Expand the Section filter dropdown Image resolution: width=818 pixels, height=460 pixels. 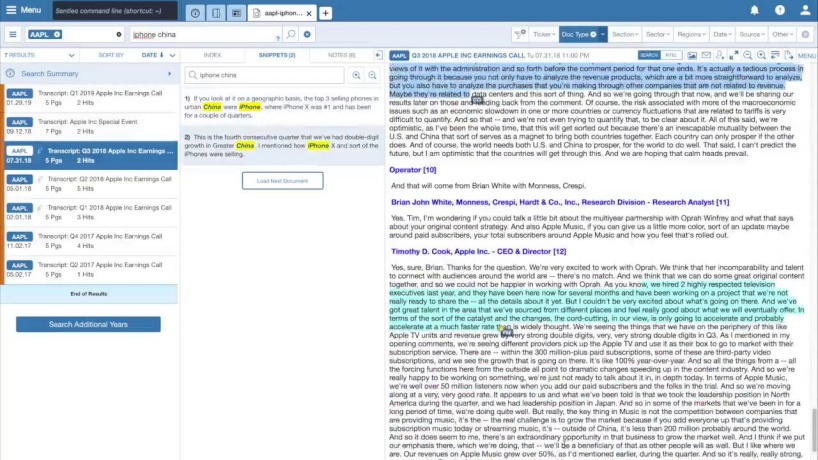pos(625,34)
